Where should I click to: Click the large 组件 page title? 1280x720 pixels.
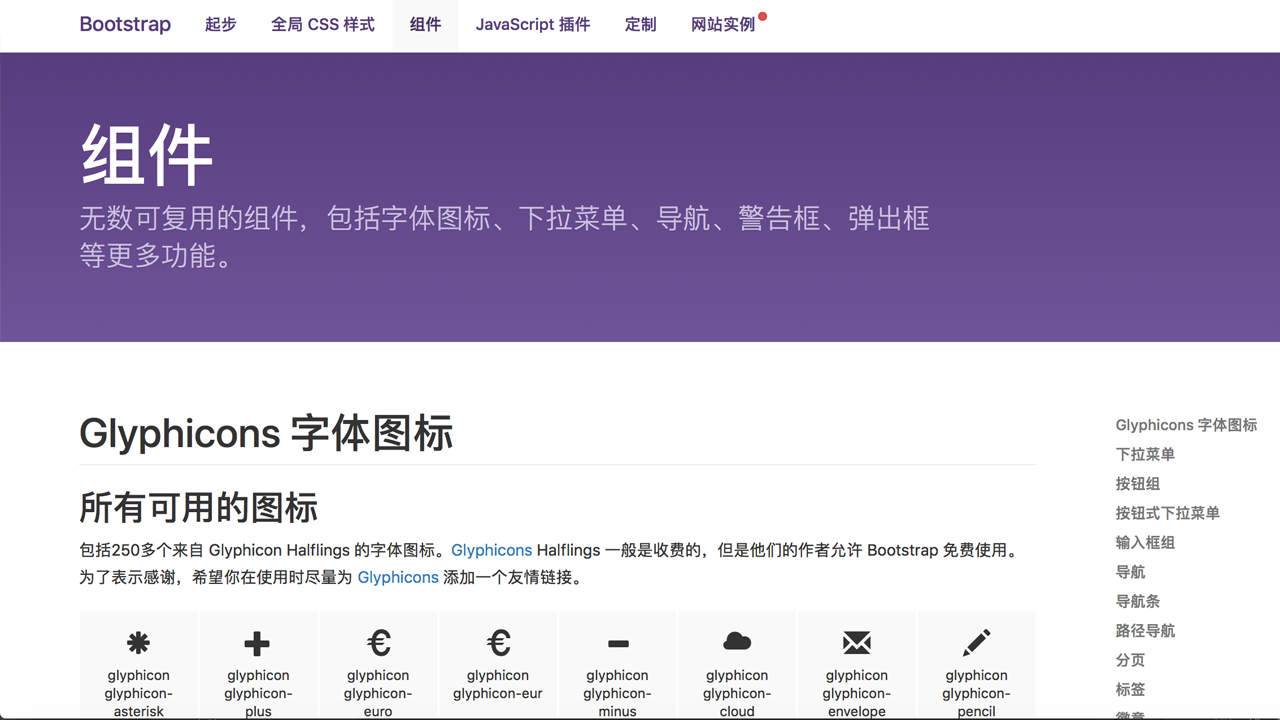coord(146,155)
